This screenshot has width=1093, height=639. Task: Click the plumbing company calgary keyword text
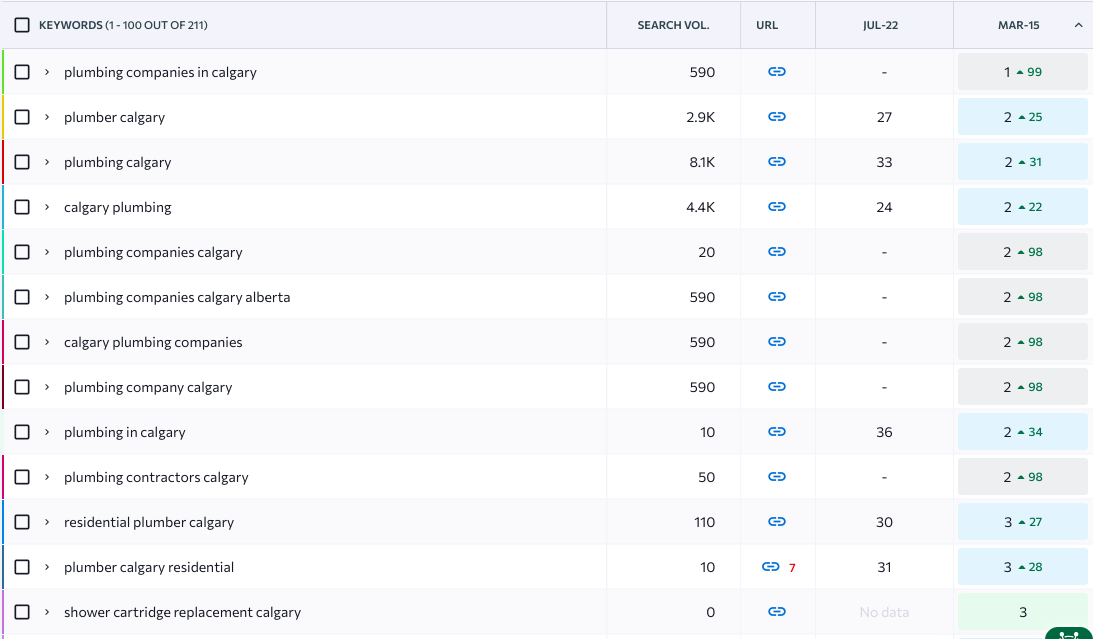click(x=148, y=387)
